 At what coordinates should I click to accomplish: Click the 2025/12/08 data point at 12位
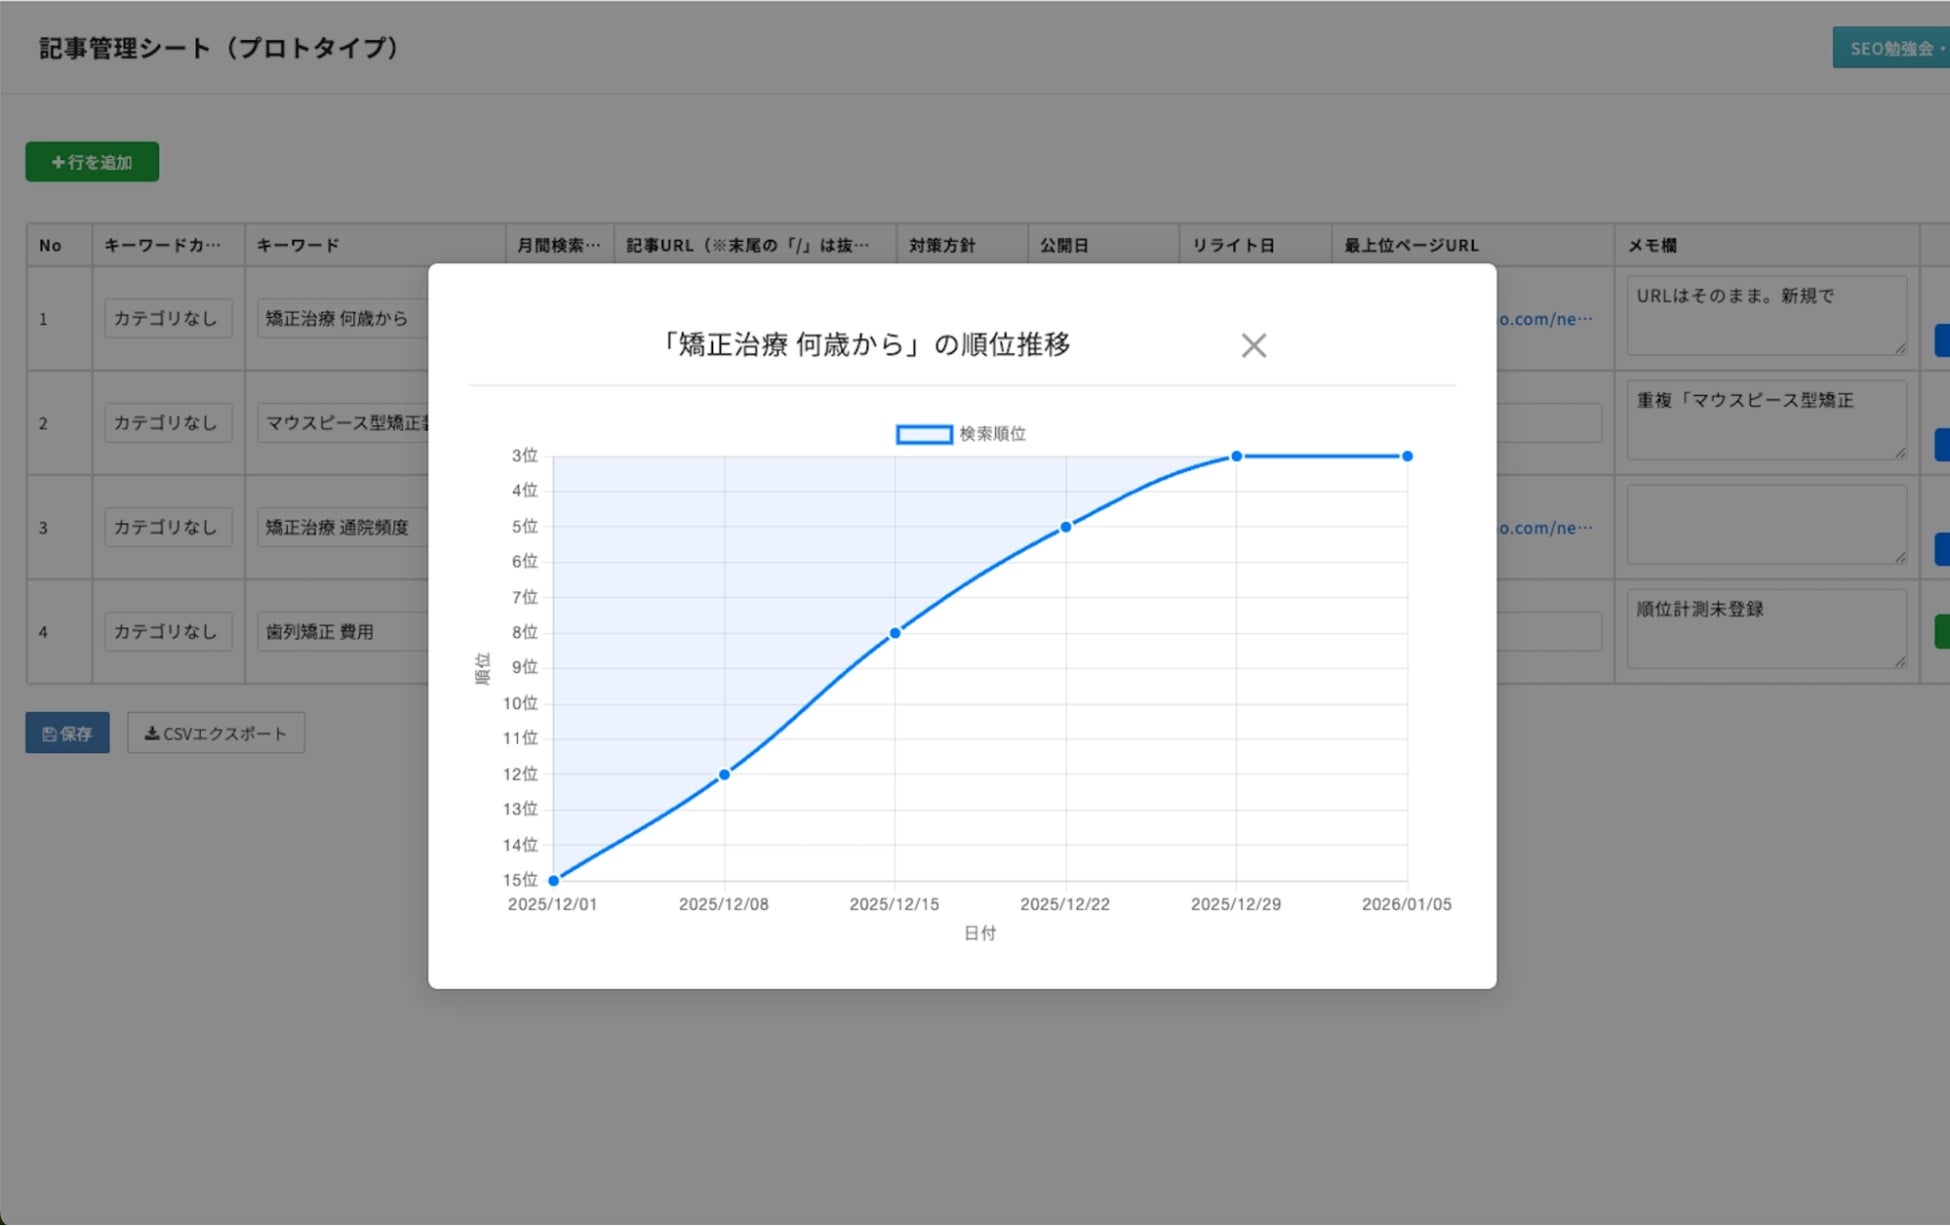(x=725, y=775)
